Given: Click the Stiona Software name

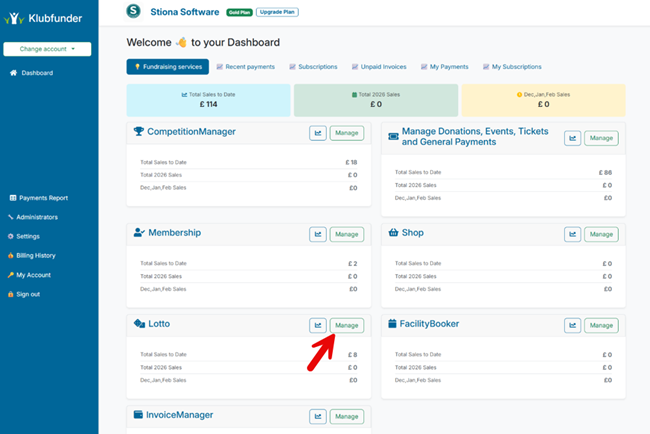Looking at the screenshot, I should tap(184, 12).
